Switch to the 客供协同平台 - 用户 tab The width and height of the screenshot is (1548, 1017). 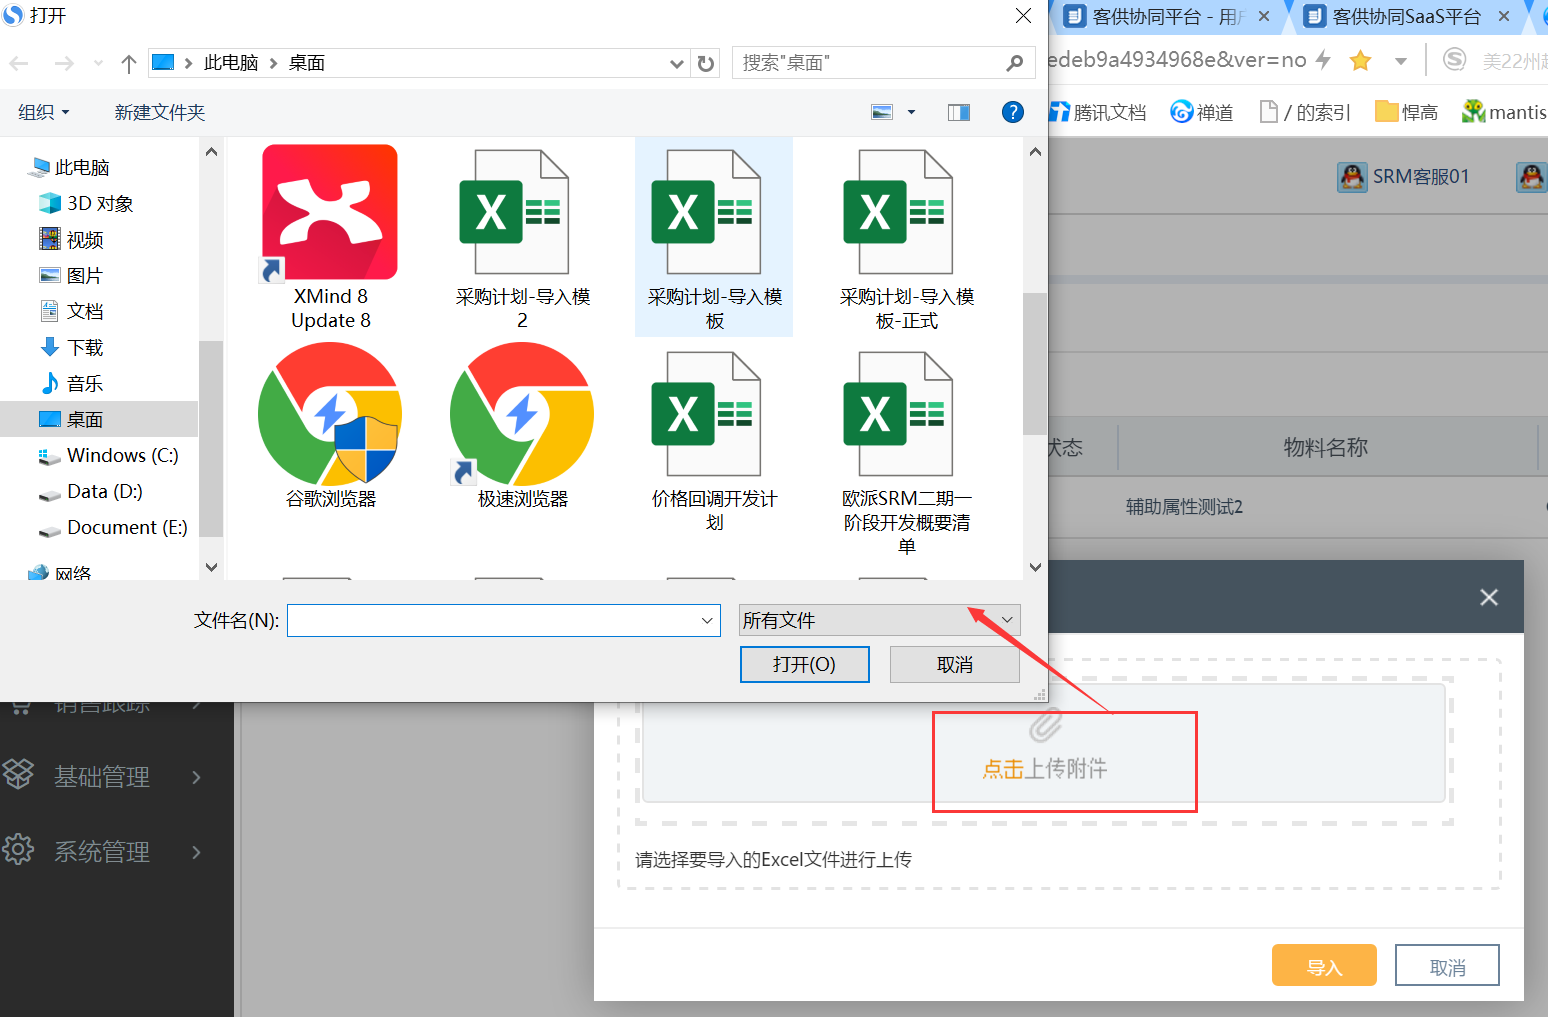coord(1167,17)
